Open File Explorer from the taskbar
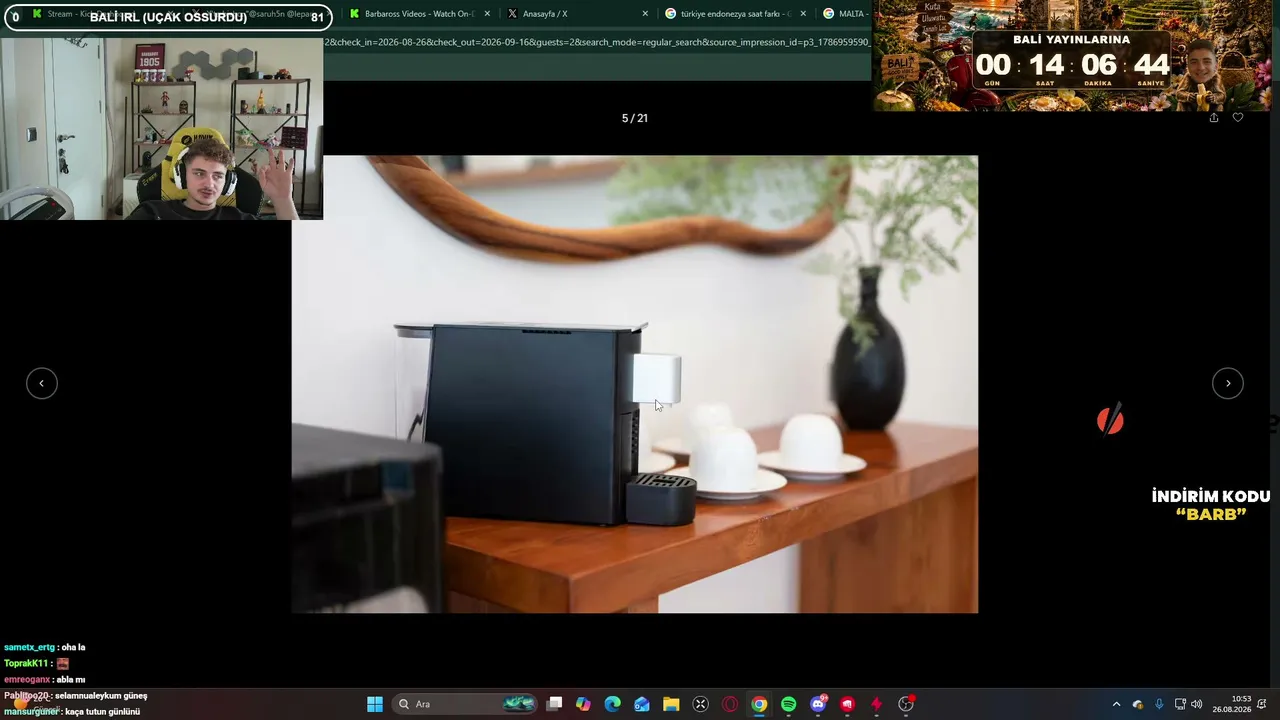The image size is (1280, 720). 671,704
